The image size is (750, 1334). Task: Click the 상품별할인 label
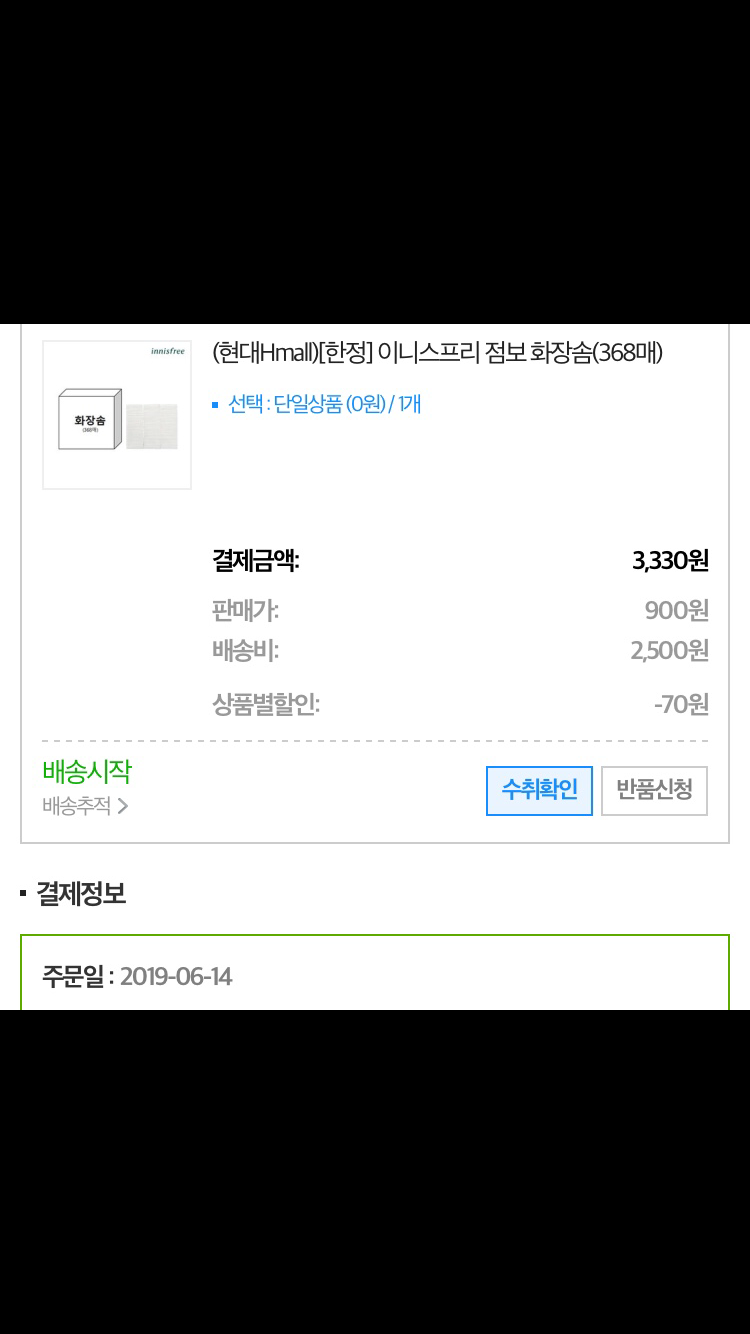[x=266, y=704]
